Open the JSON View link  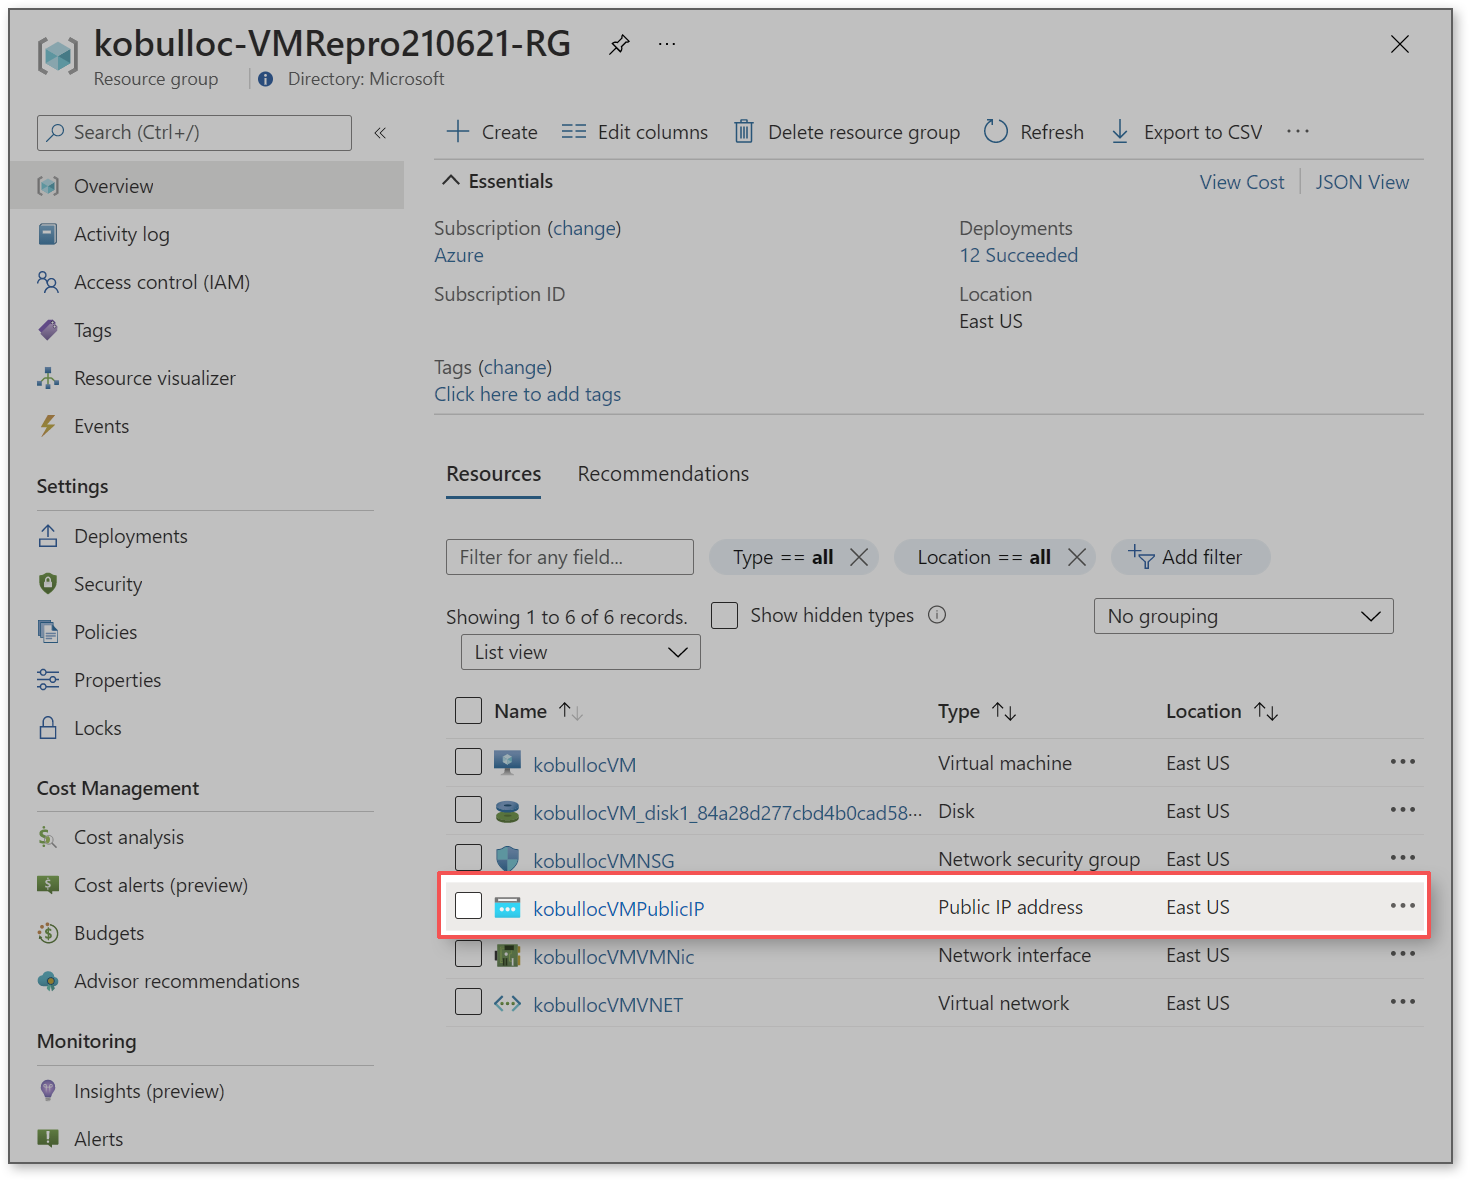pos(1362,182)
